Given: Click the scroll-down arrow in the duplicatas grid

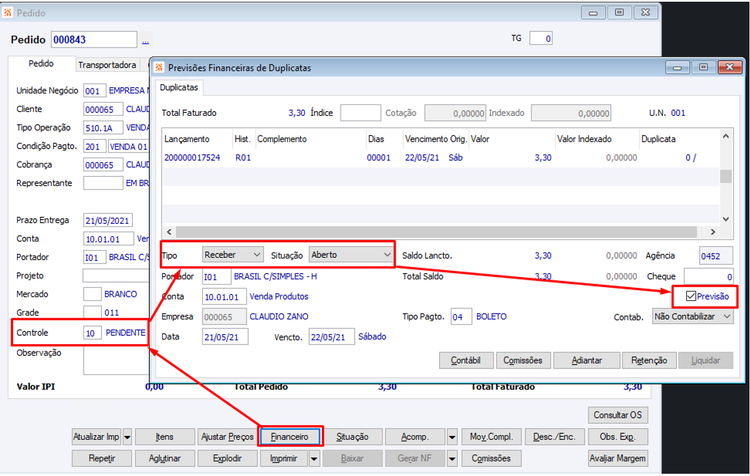Looking at the screenshot, I should tap(726, 219).
